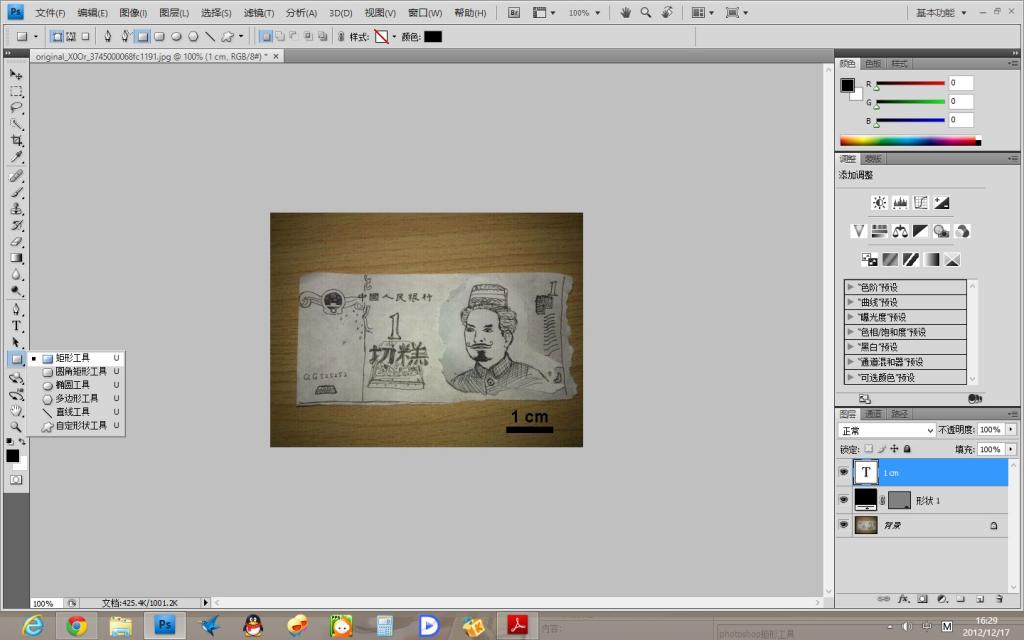Hide the 形状 1 layer

pos(844,499)
